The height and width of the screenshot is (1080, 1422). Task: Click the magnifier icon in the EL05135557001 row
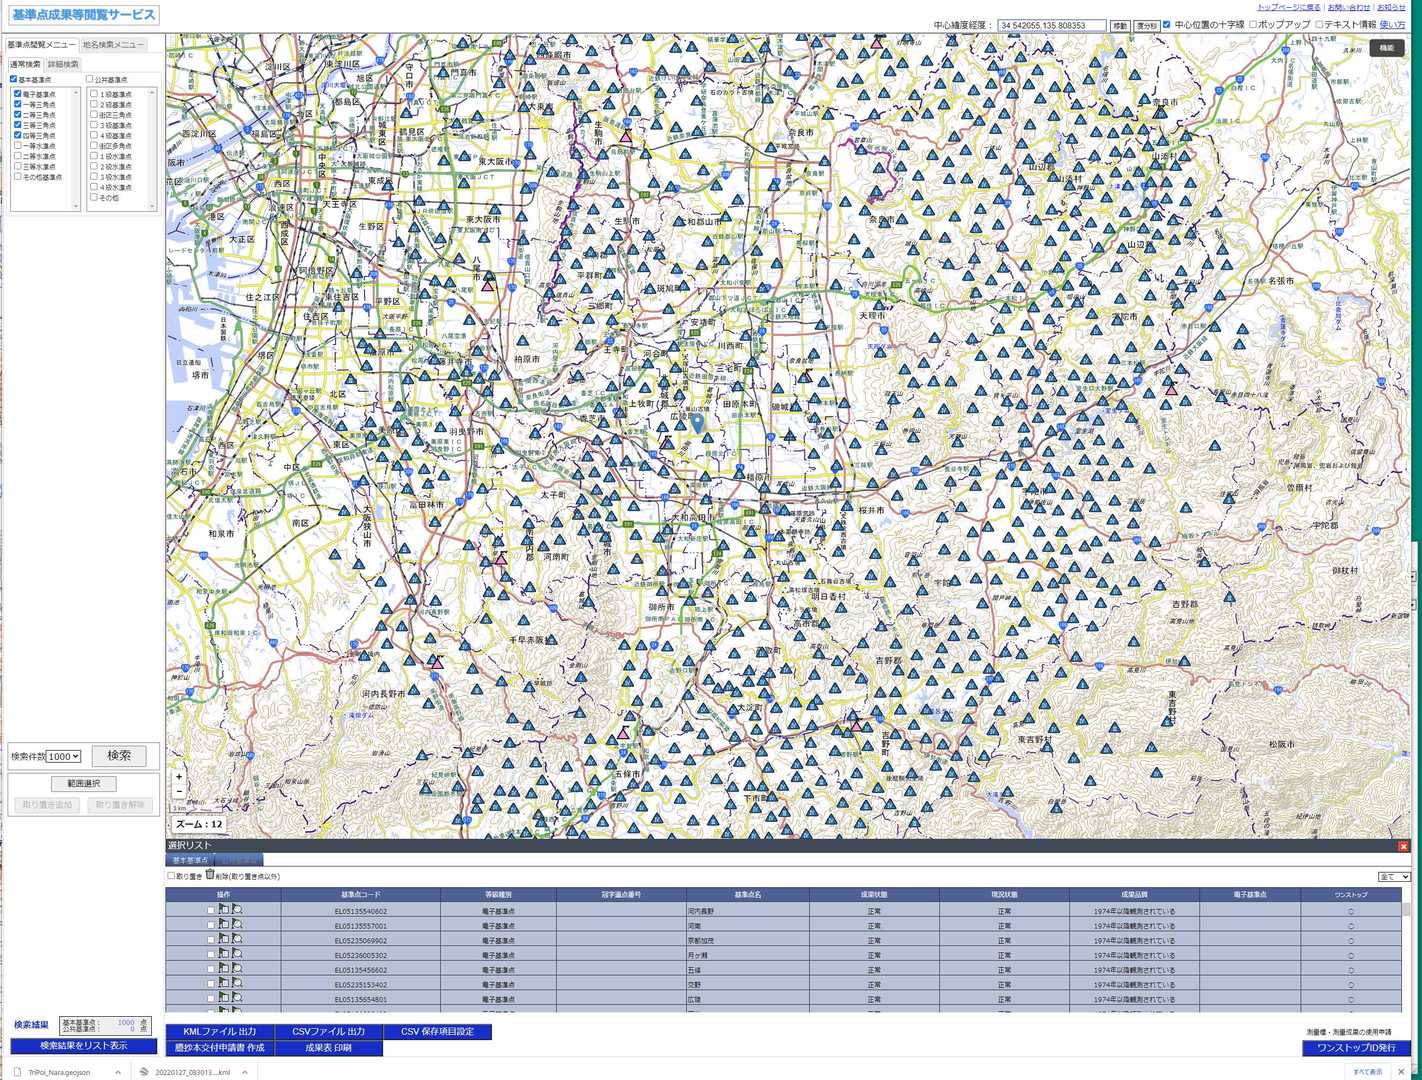(237, 925)
